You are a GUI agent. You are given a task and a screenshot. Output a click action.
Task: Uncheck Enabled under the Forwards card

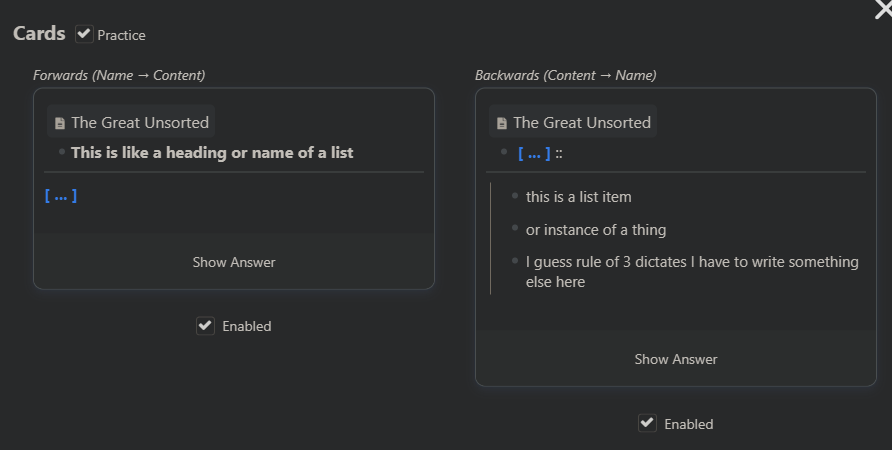[x=205, y=325]
